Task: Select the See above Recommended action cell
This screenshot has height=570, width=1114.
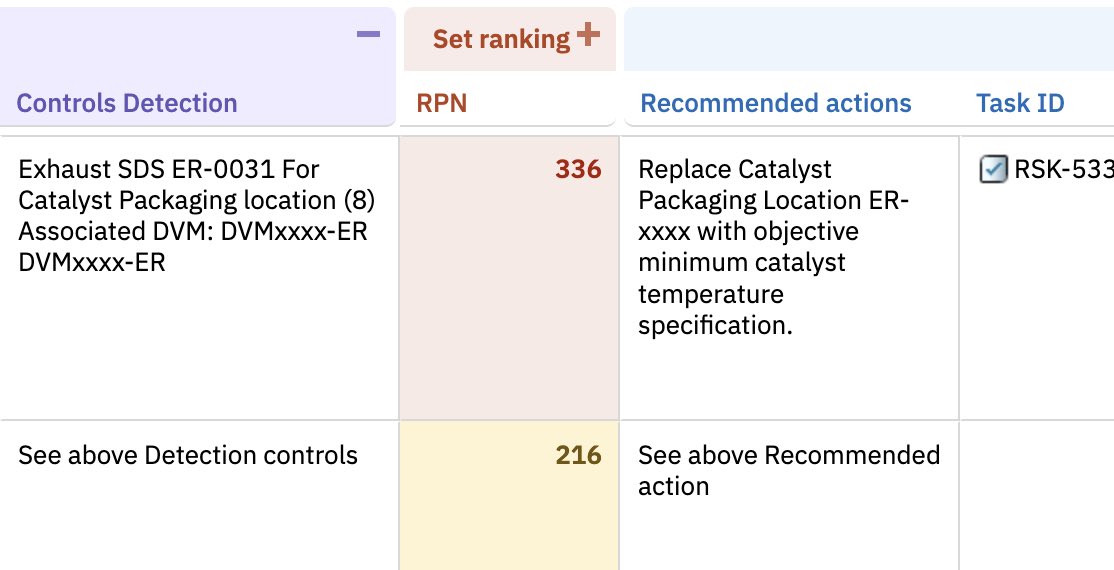Action: [x=788, y=471]
